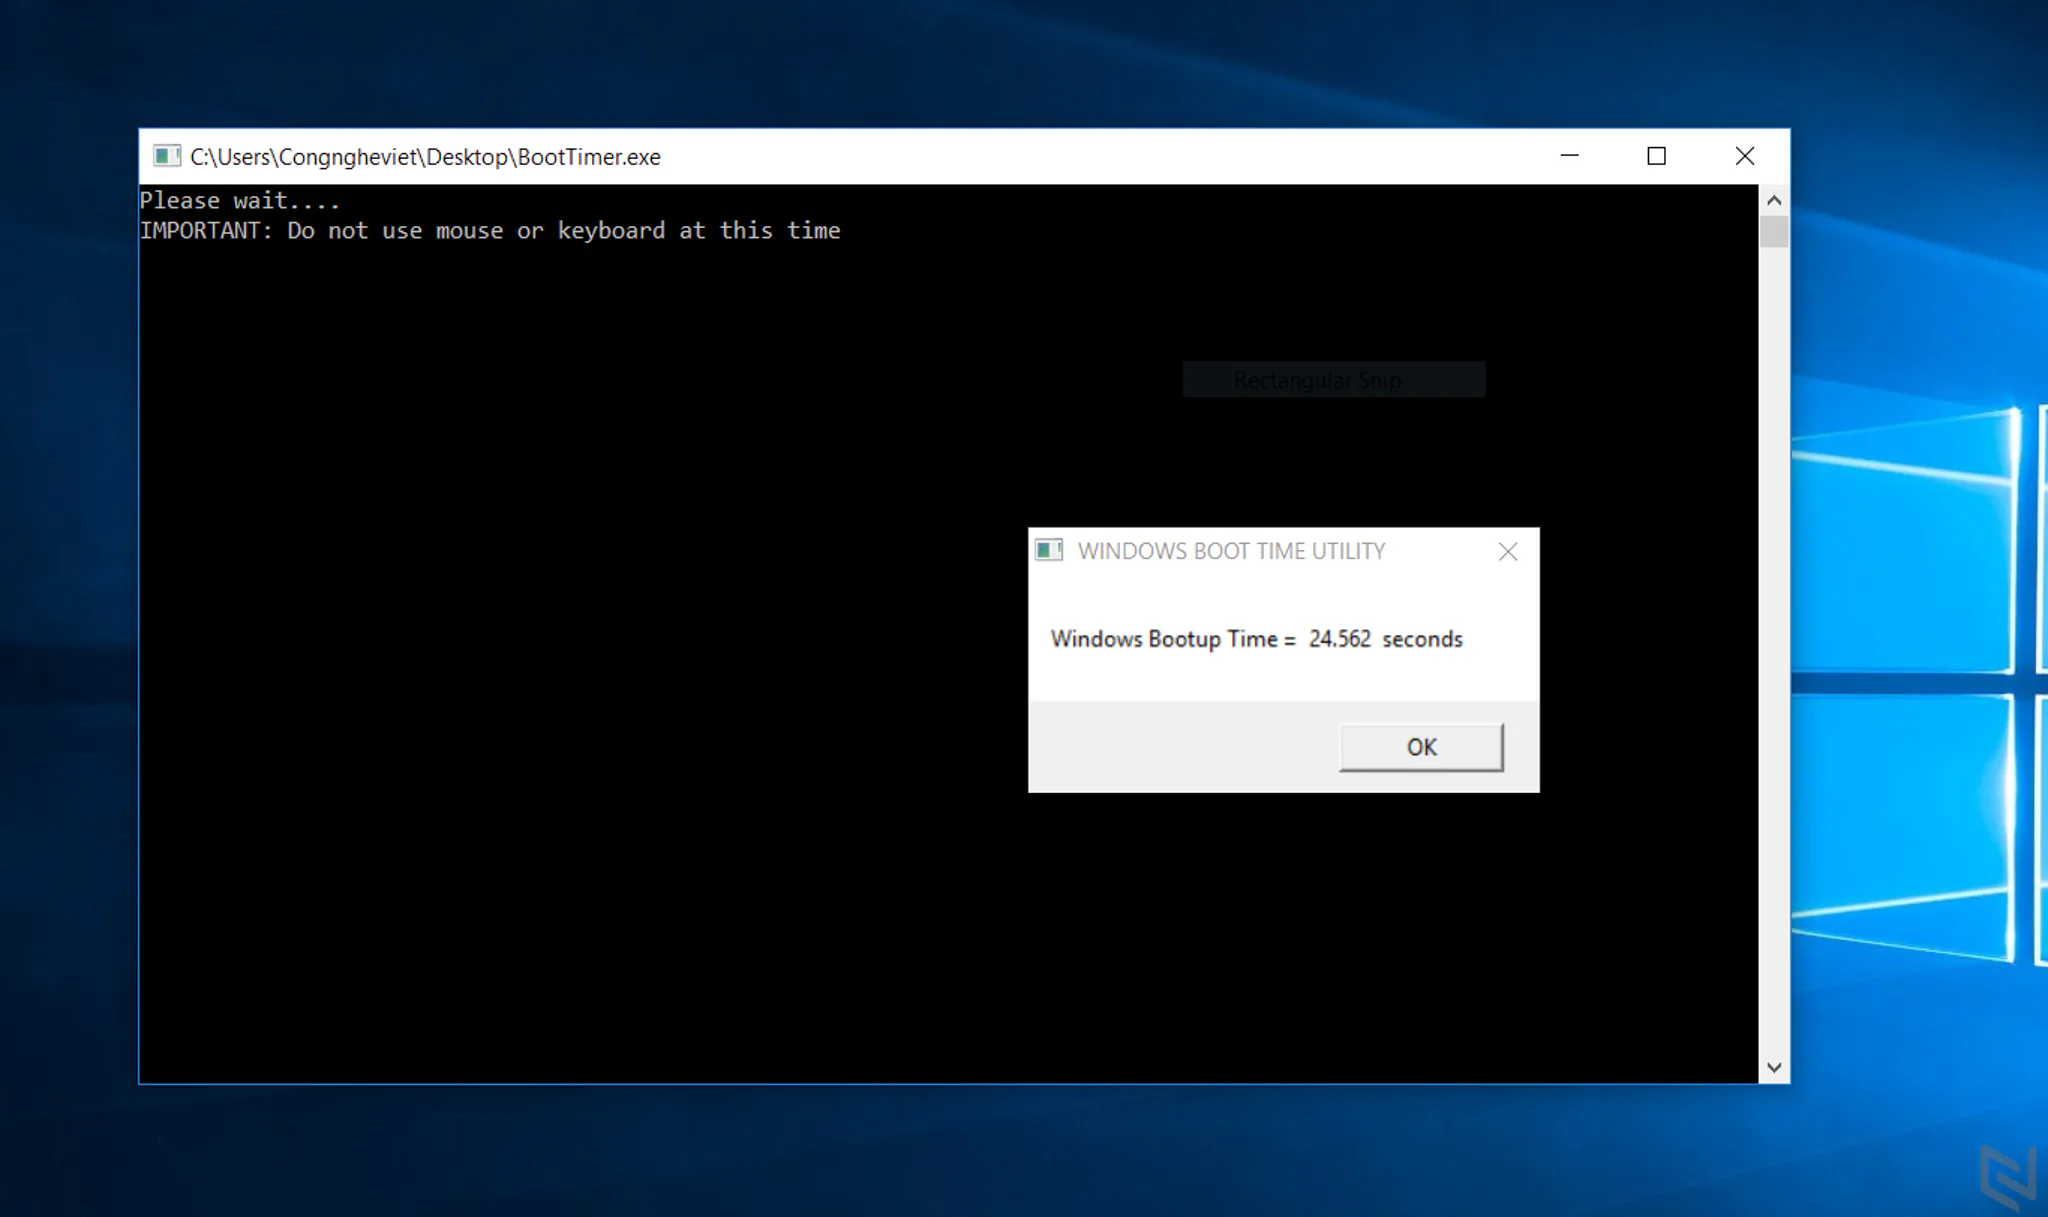Click the BootTimer.exe path in title bar
The image size is (2048, 1217).
pyautogui.click(x=425, y=157)
